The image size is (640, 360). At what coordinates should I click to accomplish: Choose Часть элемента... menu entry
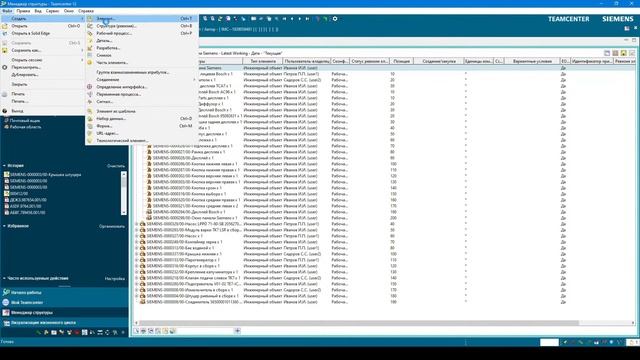(142, 62)
